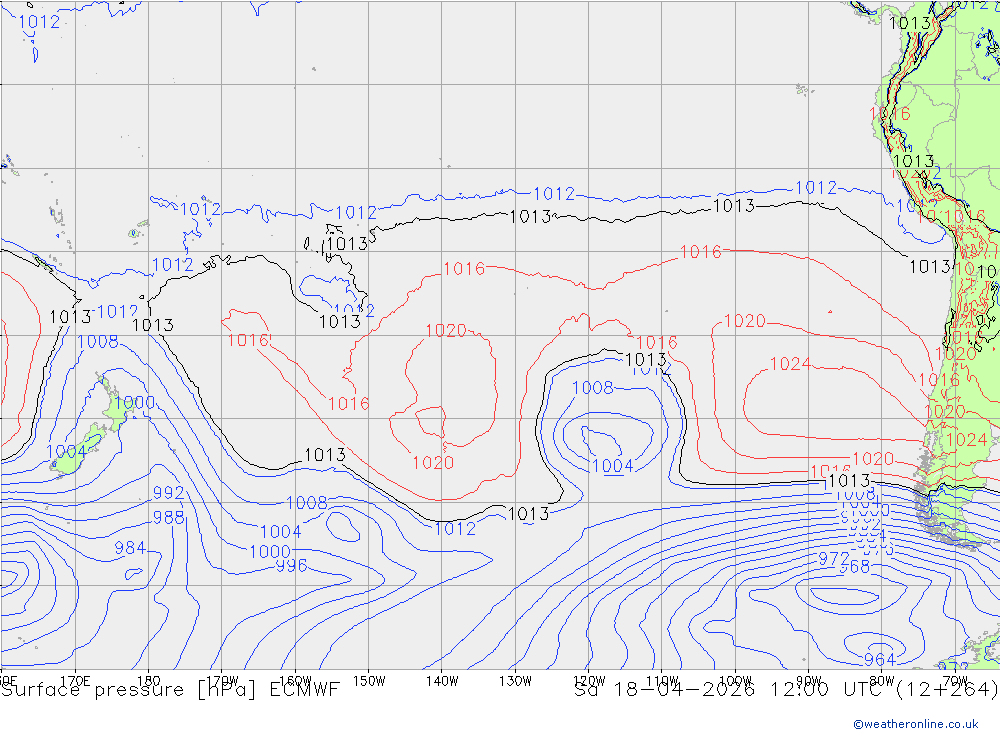Click the 1008 label north of New Zealand
The width and height of the screenshot is (1000, 733).
point(98,342)
